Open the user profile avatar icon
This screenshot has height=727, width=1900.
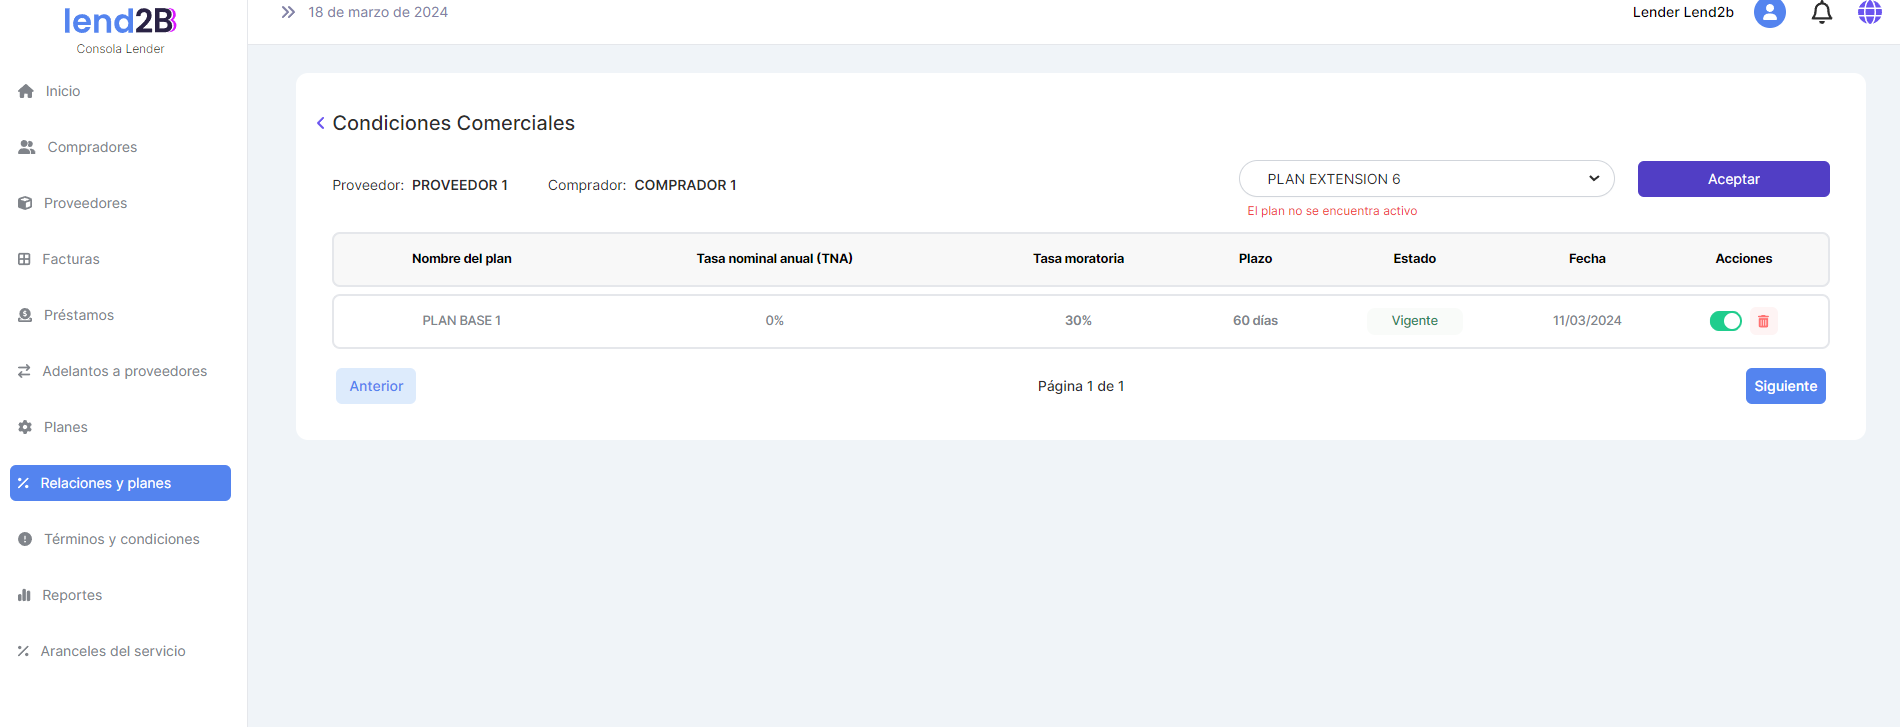(x=1769, y=13)
